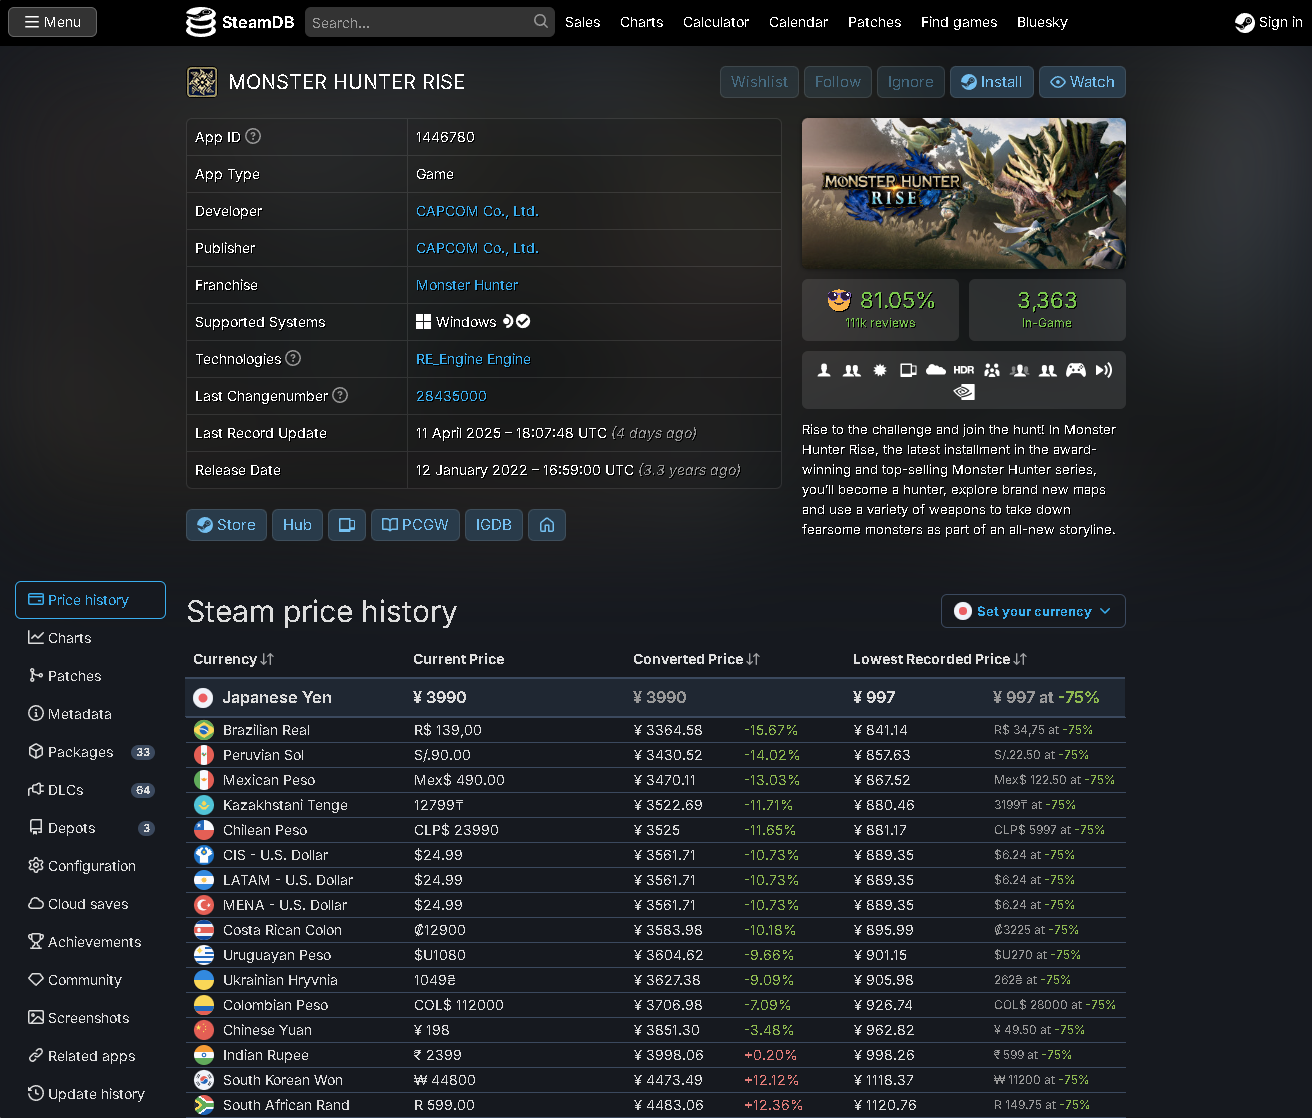Image resolution: width=1312 pixels, height=1118 pixels.
Task: Sort the table by Lowest Recorded Price
Action: pos(940,659)
